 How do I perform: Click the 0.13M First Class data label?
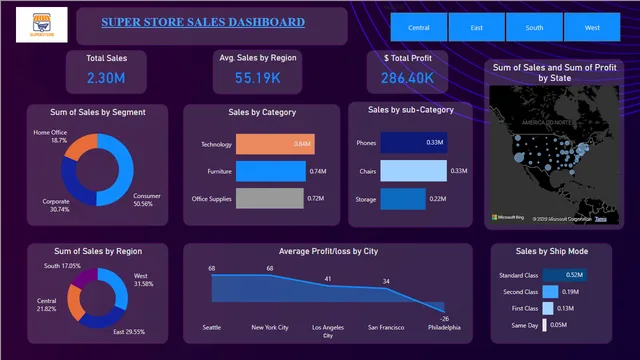click(x=565, y=308)
